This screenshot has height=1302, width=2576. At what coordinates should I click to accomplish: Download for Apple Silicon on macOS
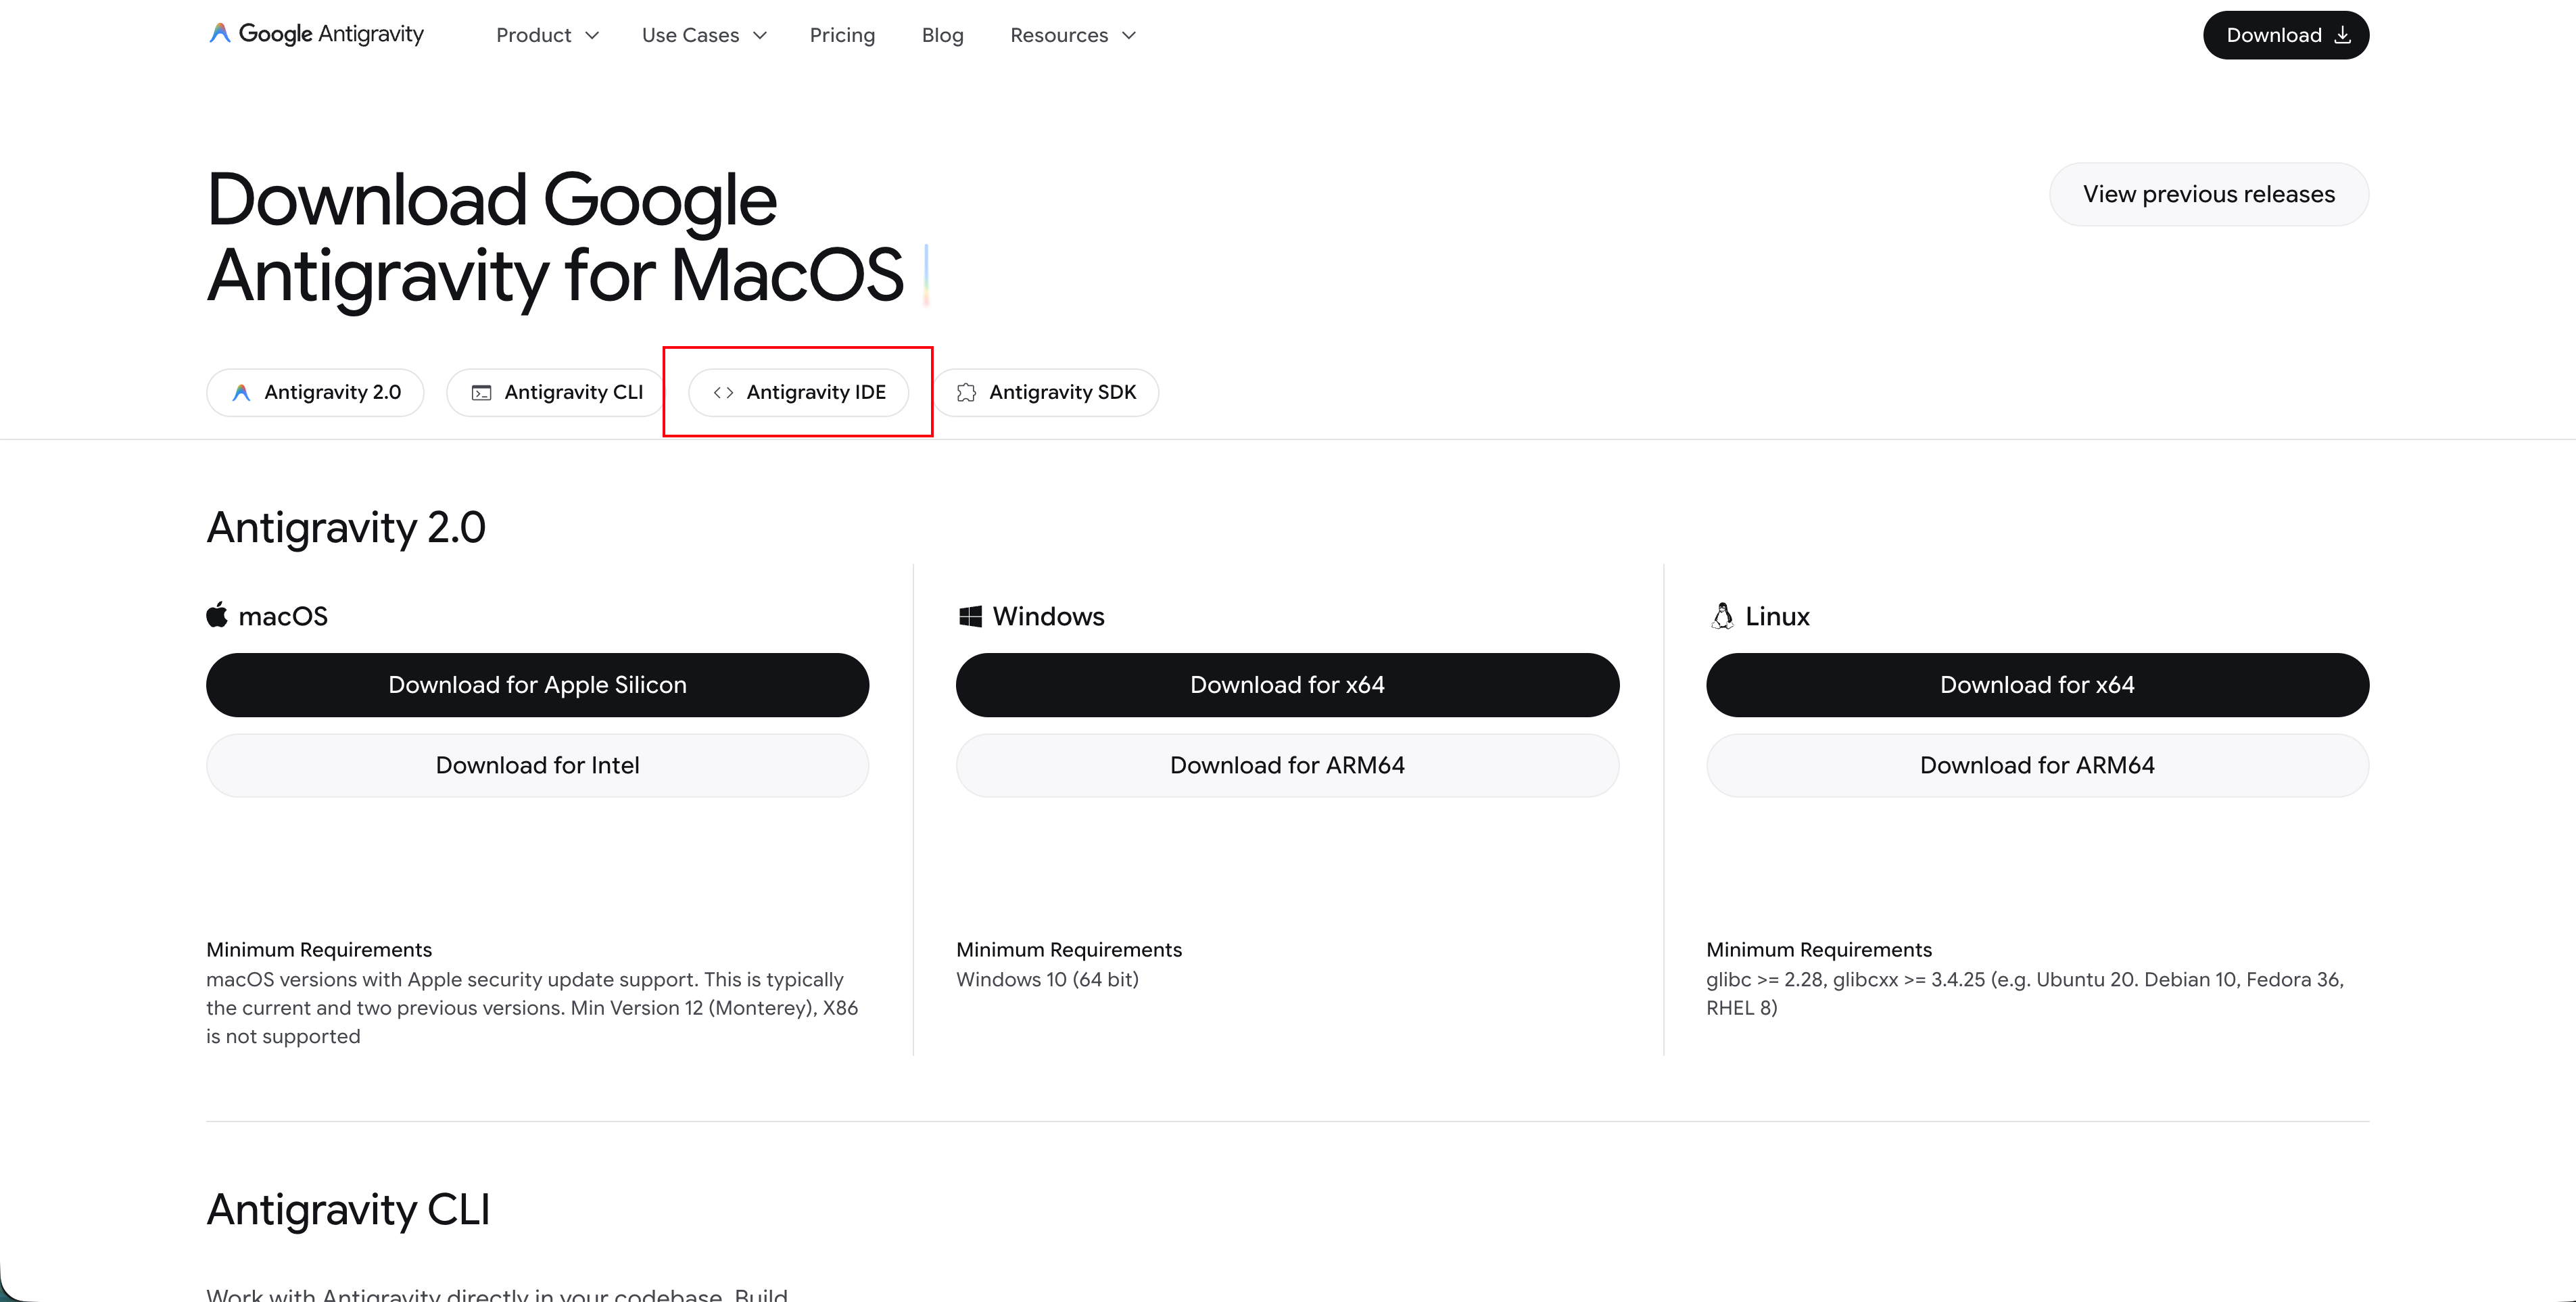point(537,685)
